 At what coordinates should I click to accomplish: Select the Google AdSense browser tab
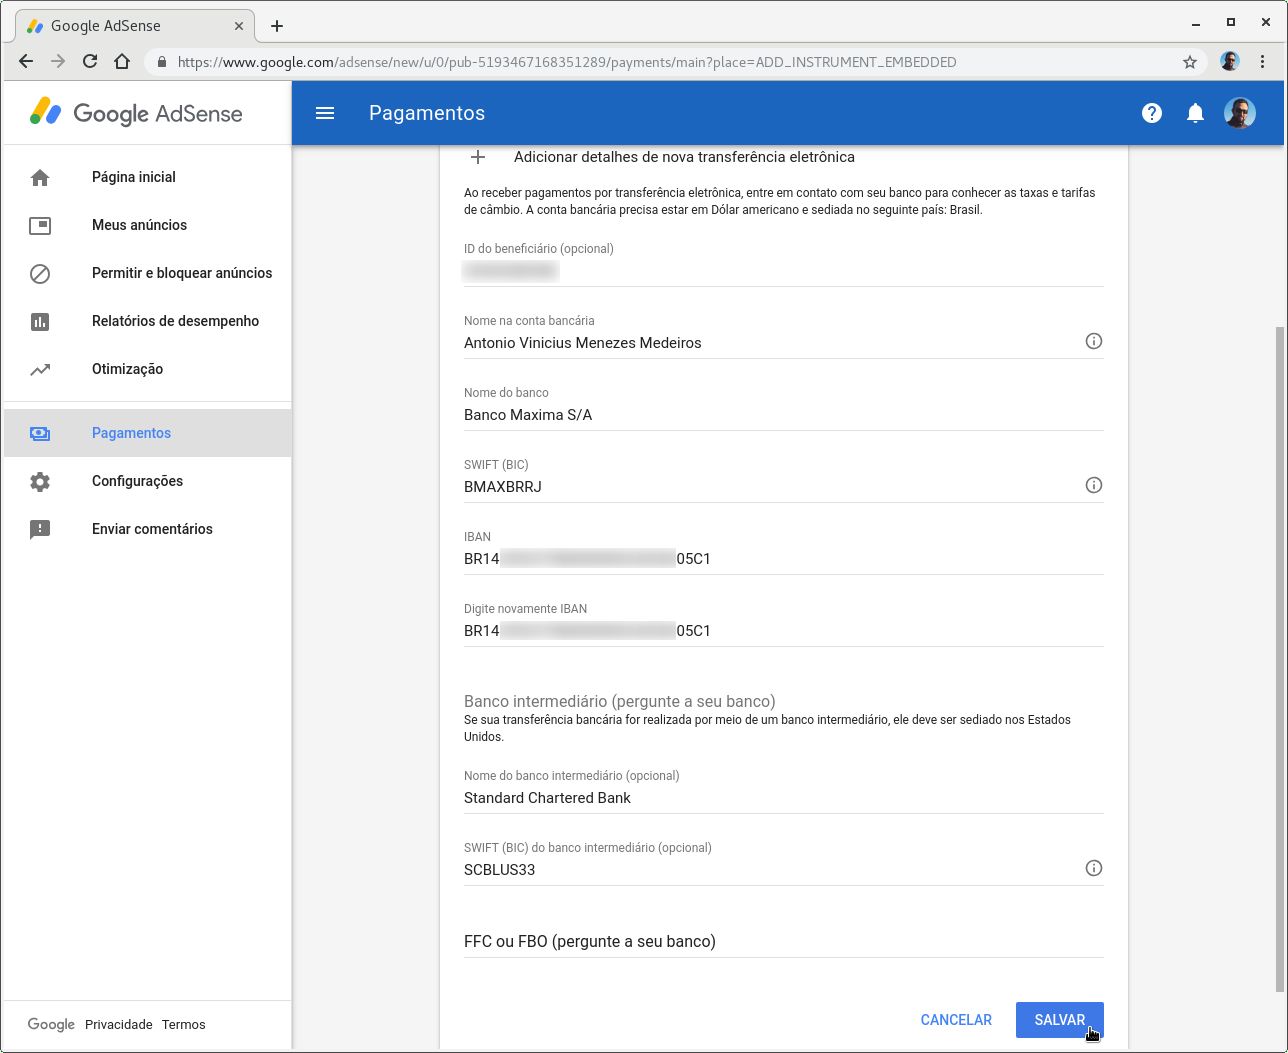(x=136, y=26)
